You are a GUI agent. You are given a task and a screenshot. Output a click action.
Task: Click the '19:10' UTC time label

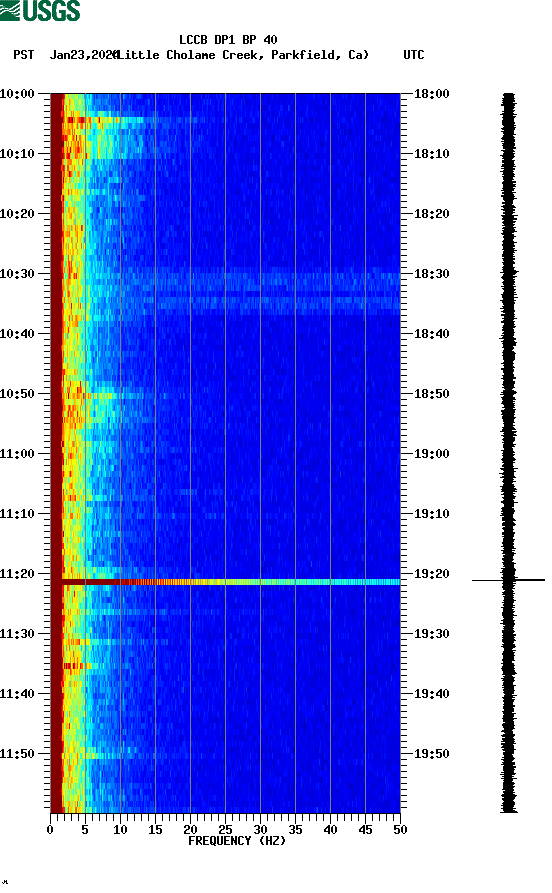coord(432,514)
